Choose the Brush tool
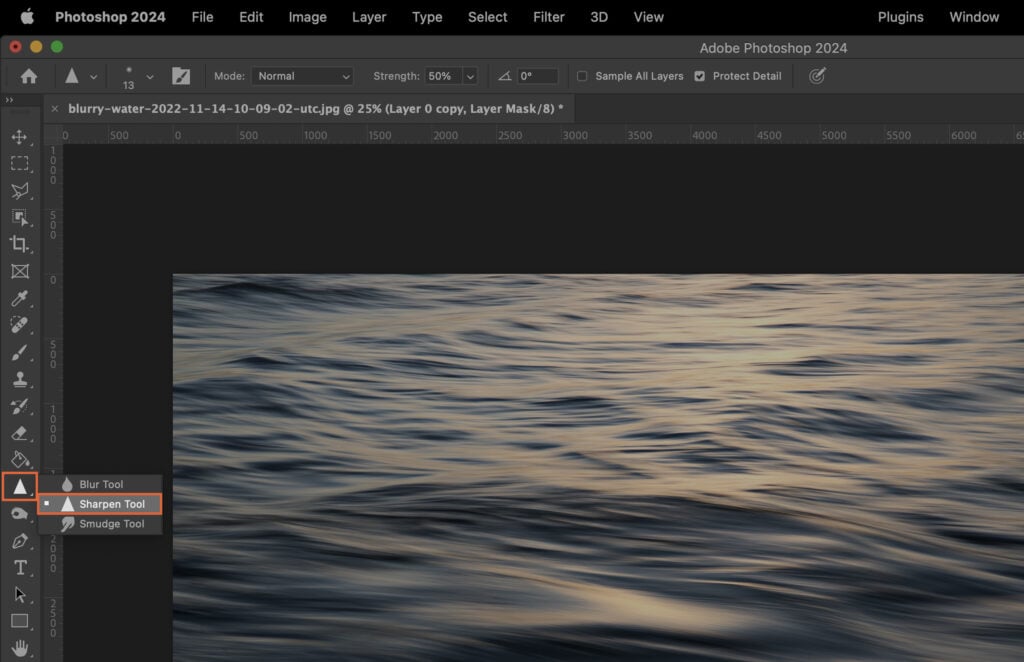 [20, 352]
